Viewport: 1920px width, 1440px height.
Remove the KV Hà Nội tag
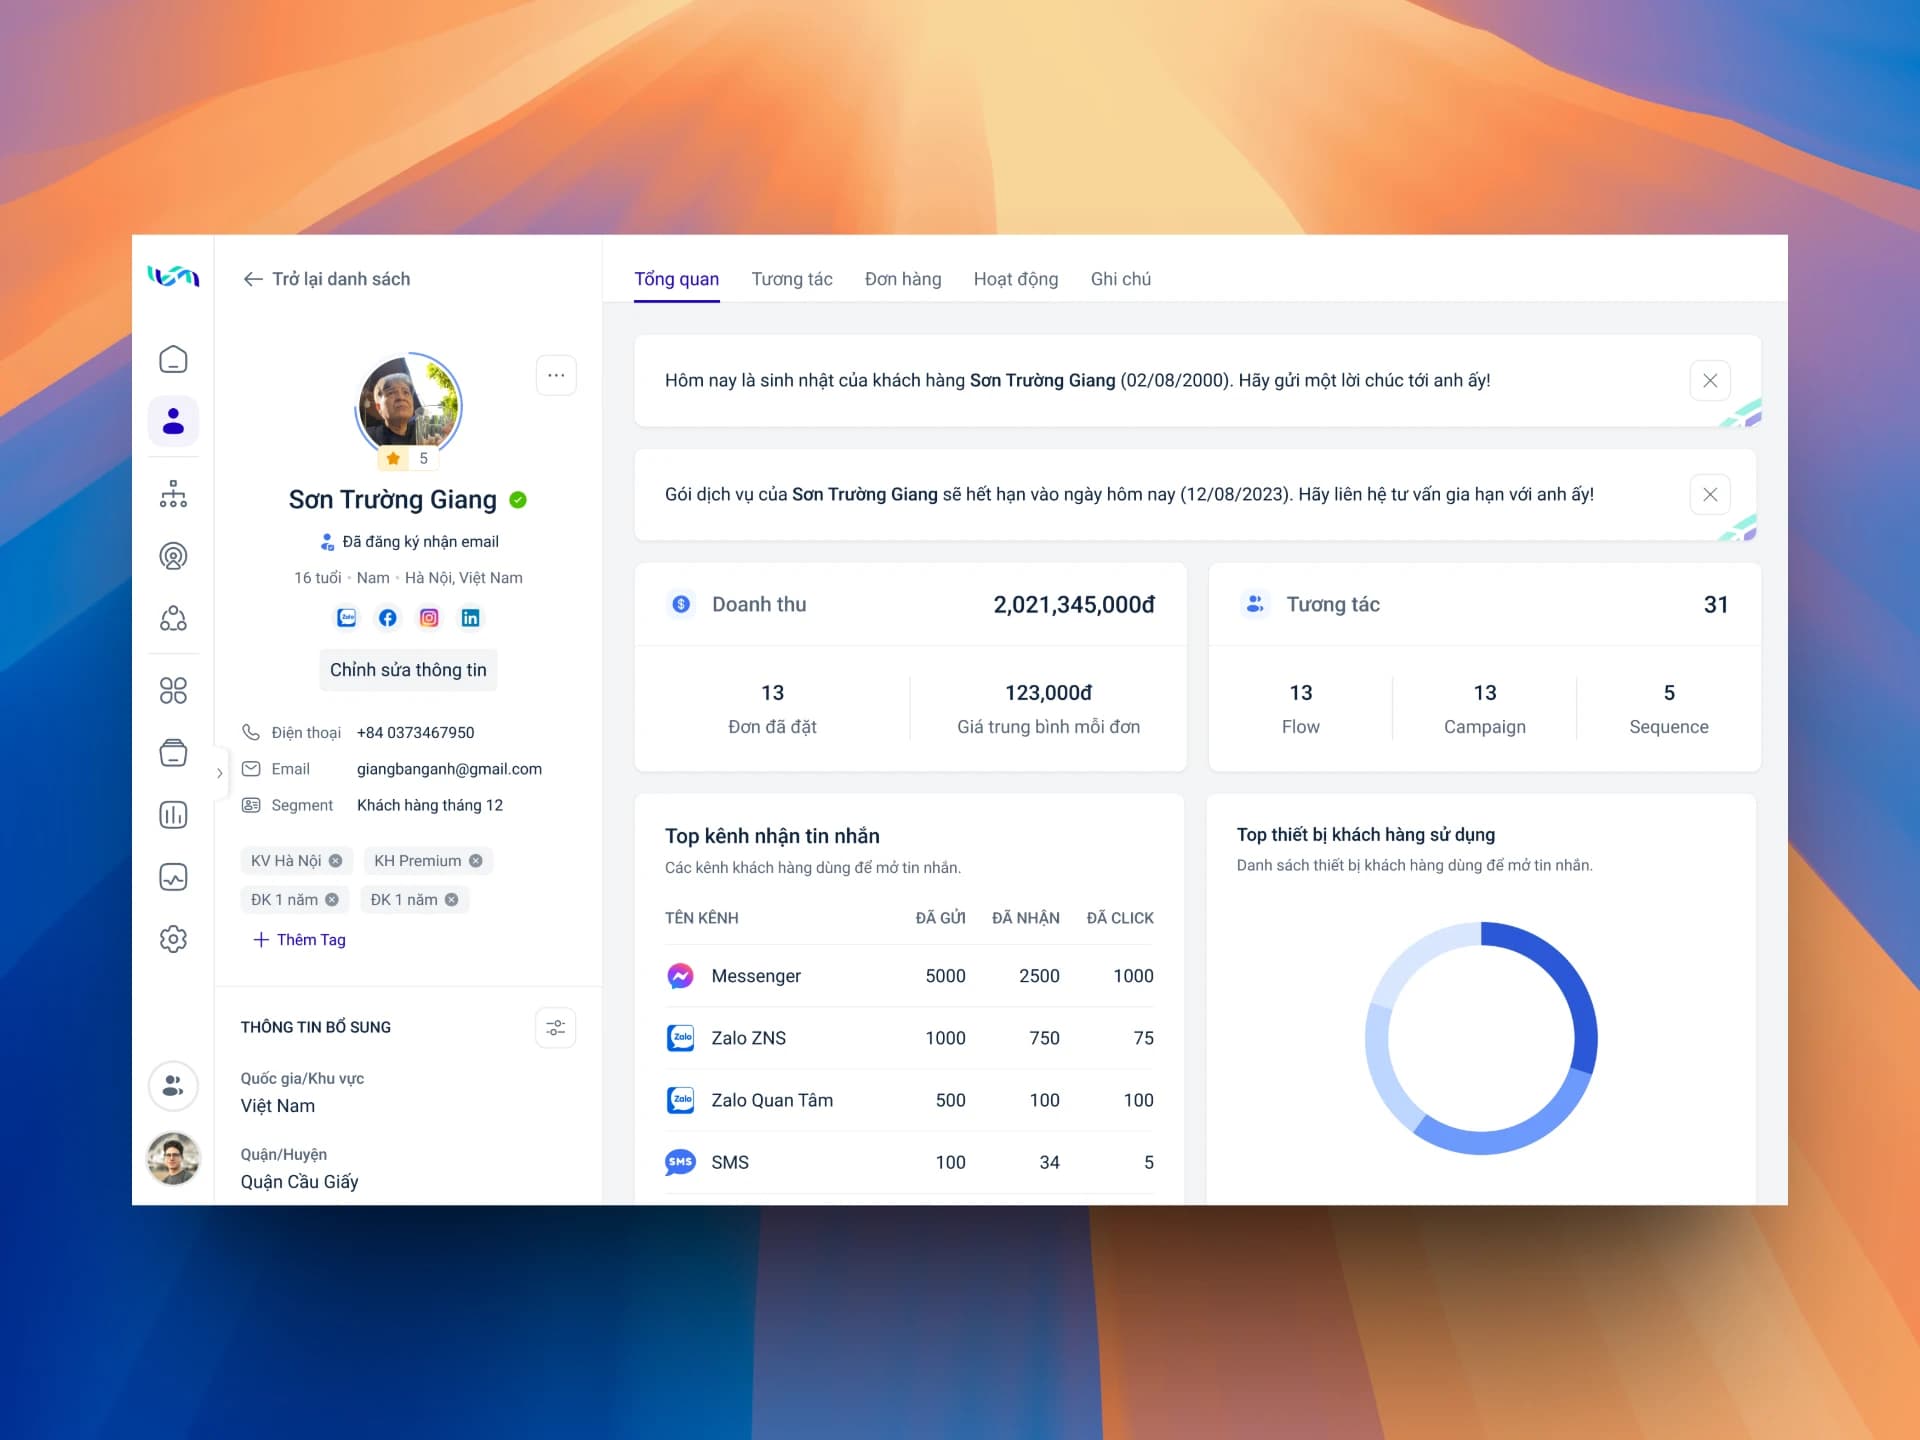(x=336, y=861)
